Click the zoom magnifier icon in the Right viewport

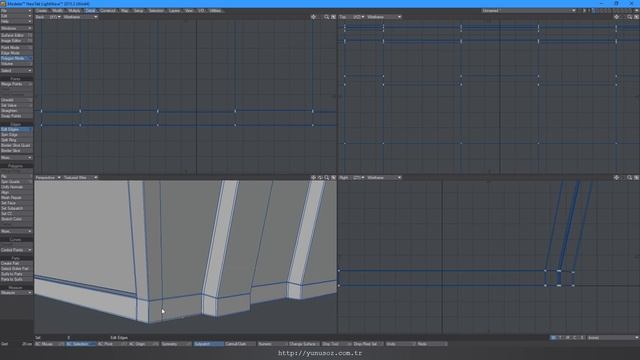tap(630, 178)
